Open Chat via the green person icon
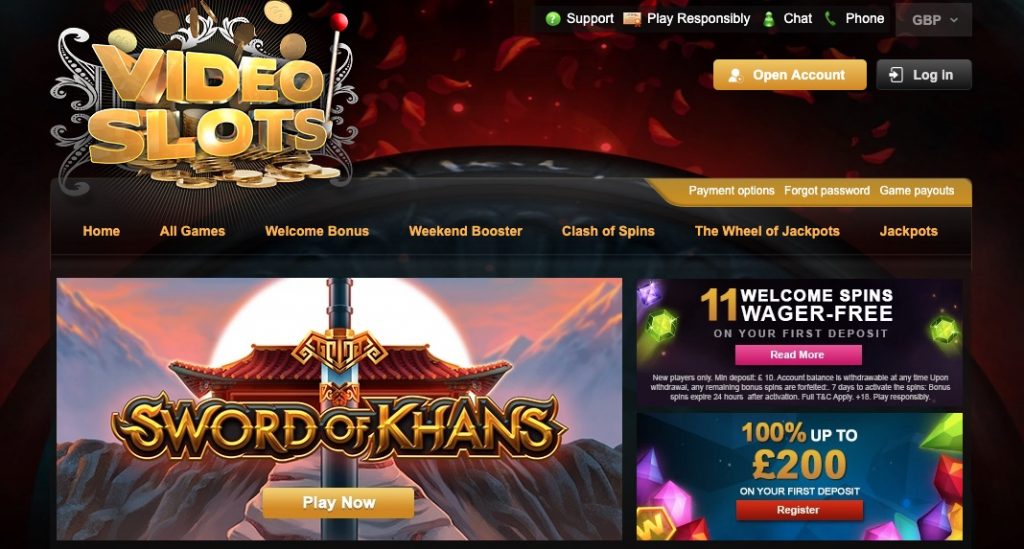1024x549 pixels. 769,19
